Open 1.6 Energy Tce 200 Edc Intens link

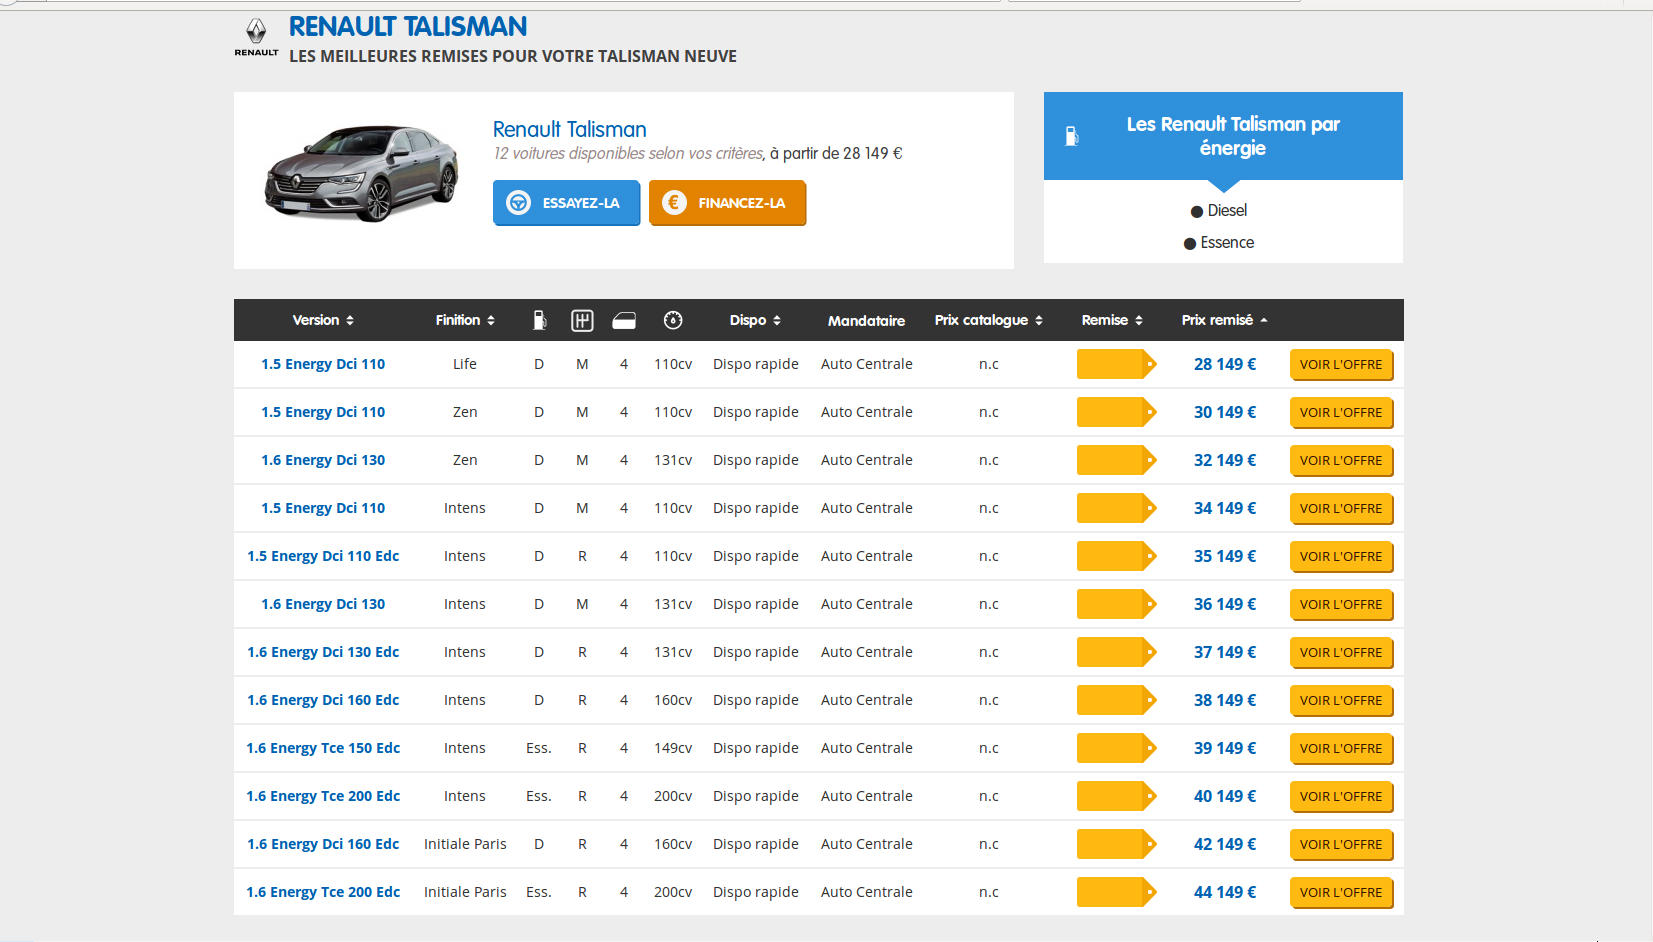pos(323,796)
